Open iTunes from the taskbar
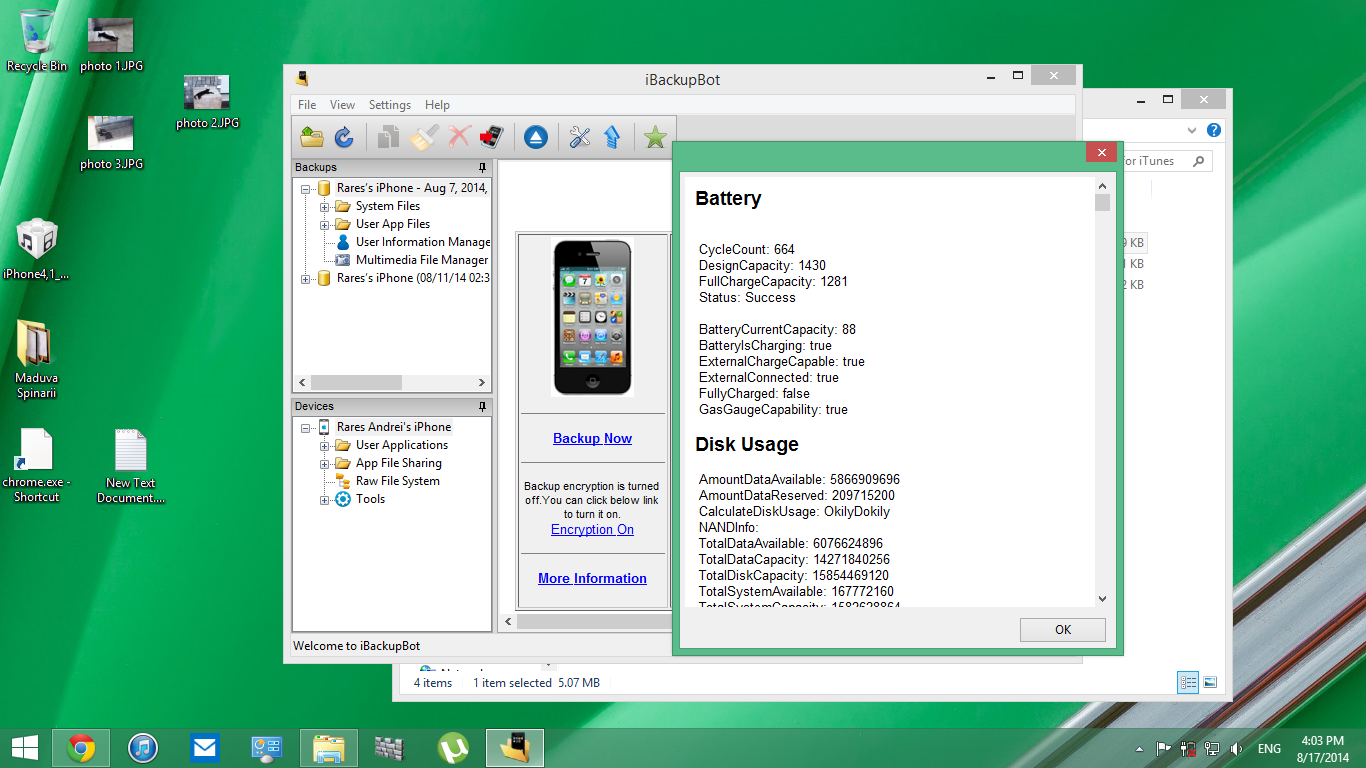Image resolution: width=1366 pixels, height=768 pixels. coord(143,747)
